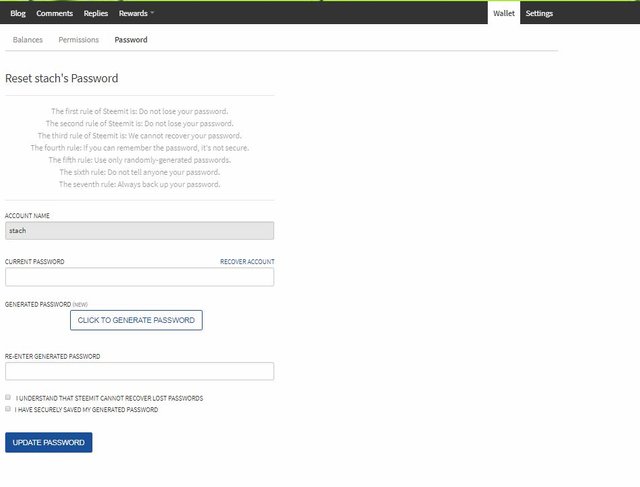Click the 'Reset stach's Password' heading

(62, 78)
